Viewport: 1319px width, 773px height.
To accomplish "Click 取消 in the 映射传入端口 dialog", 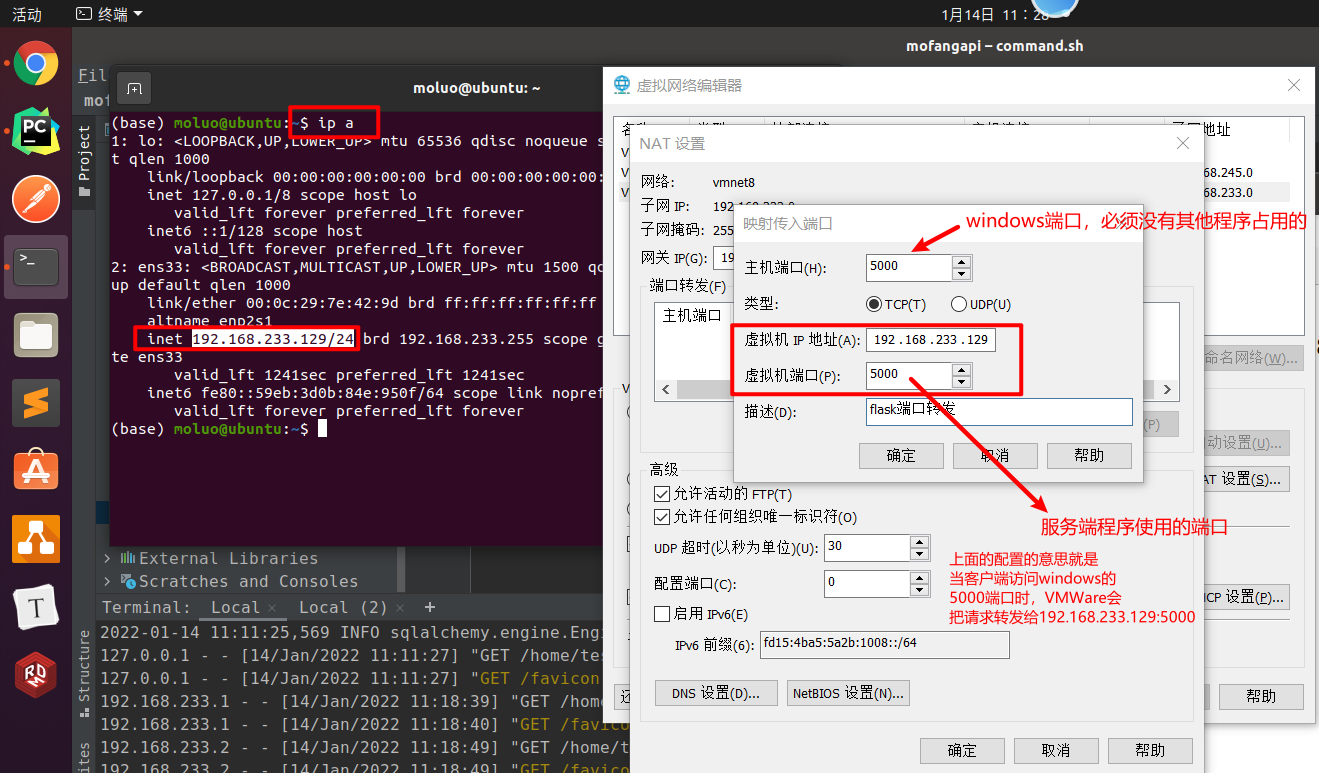I will [x=995, y=455].
